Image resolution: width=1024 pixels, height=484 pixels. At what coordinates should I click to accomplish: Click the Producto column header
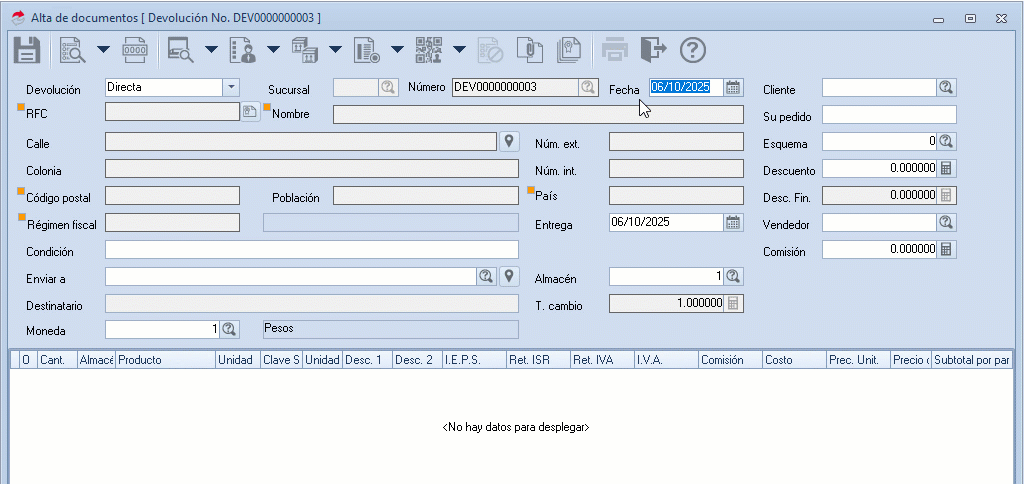[x=165, y=359]
